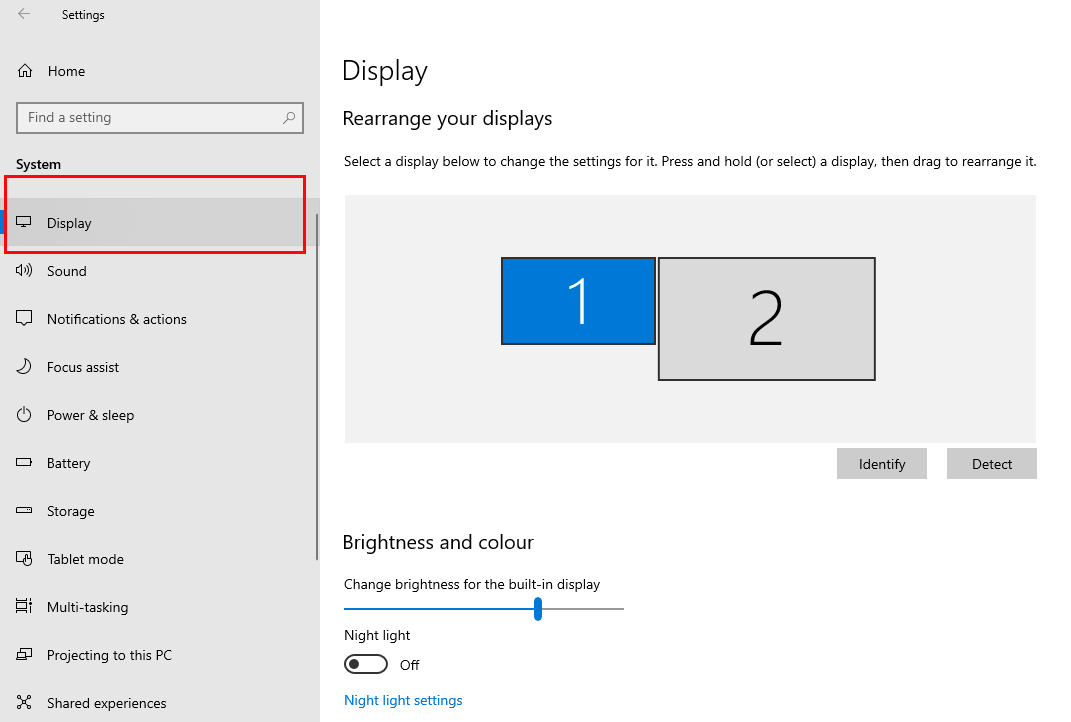This screenshot has height=722, width=1071.
Task: Click the Sound speaker icon
Action: coord(24,270)
